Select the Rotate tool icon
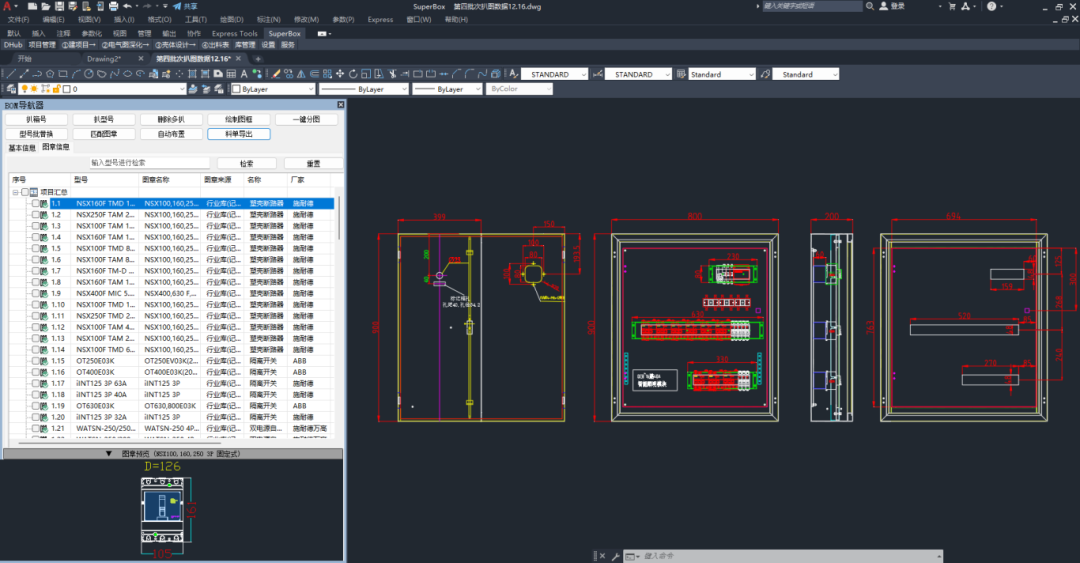The height and width of the screenshot is (563, 1080). tap(353, 74)
